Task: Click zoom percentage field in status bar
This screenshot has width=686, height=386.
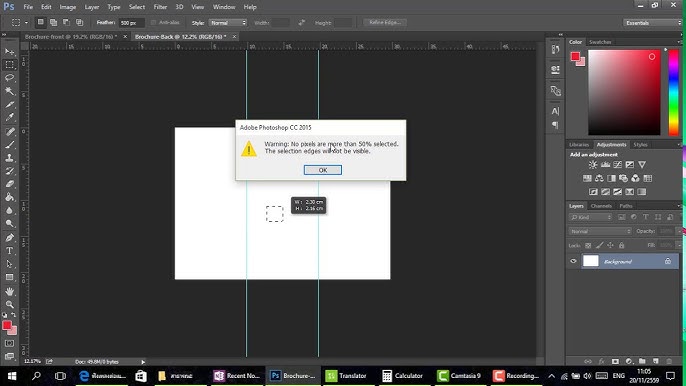Action: (x=32, y=361)
